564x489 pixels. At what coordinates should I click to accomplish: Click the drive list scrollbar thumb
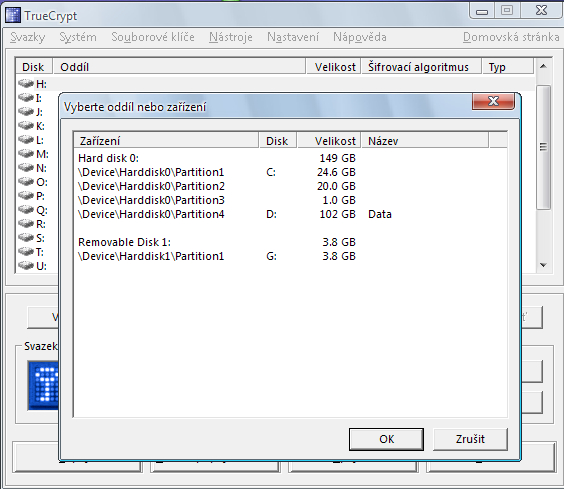pyautogui.click(x=543, y=147)
